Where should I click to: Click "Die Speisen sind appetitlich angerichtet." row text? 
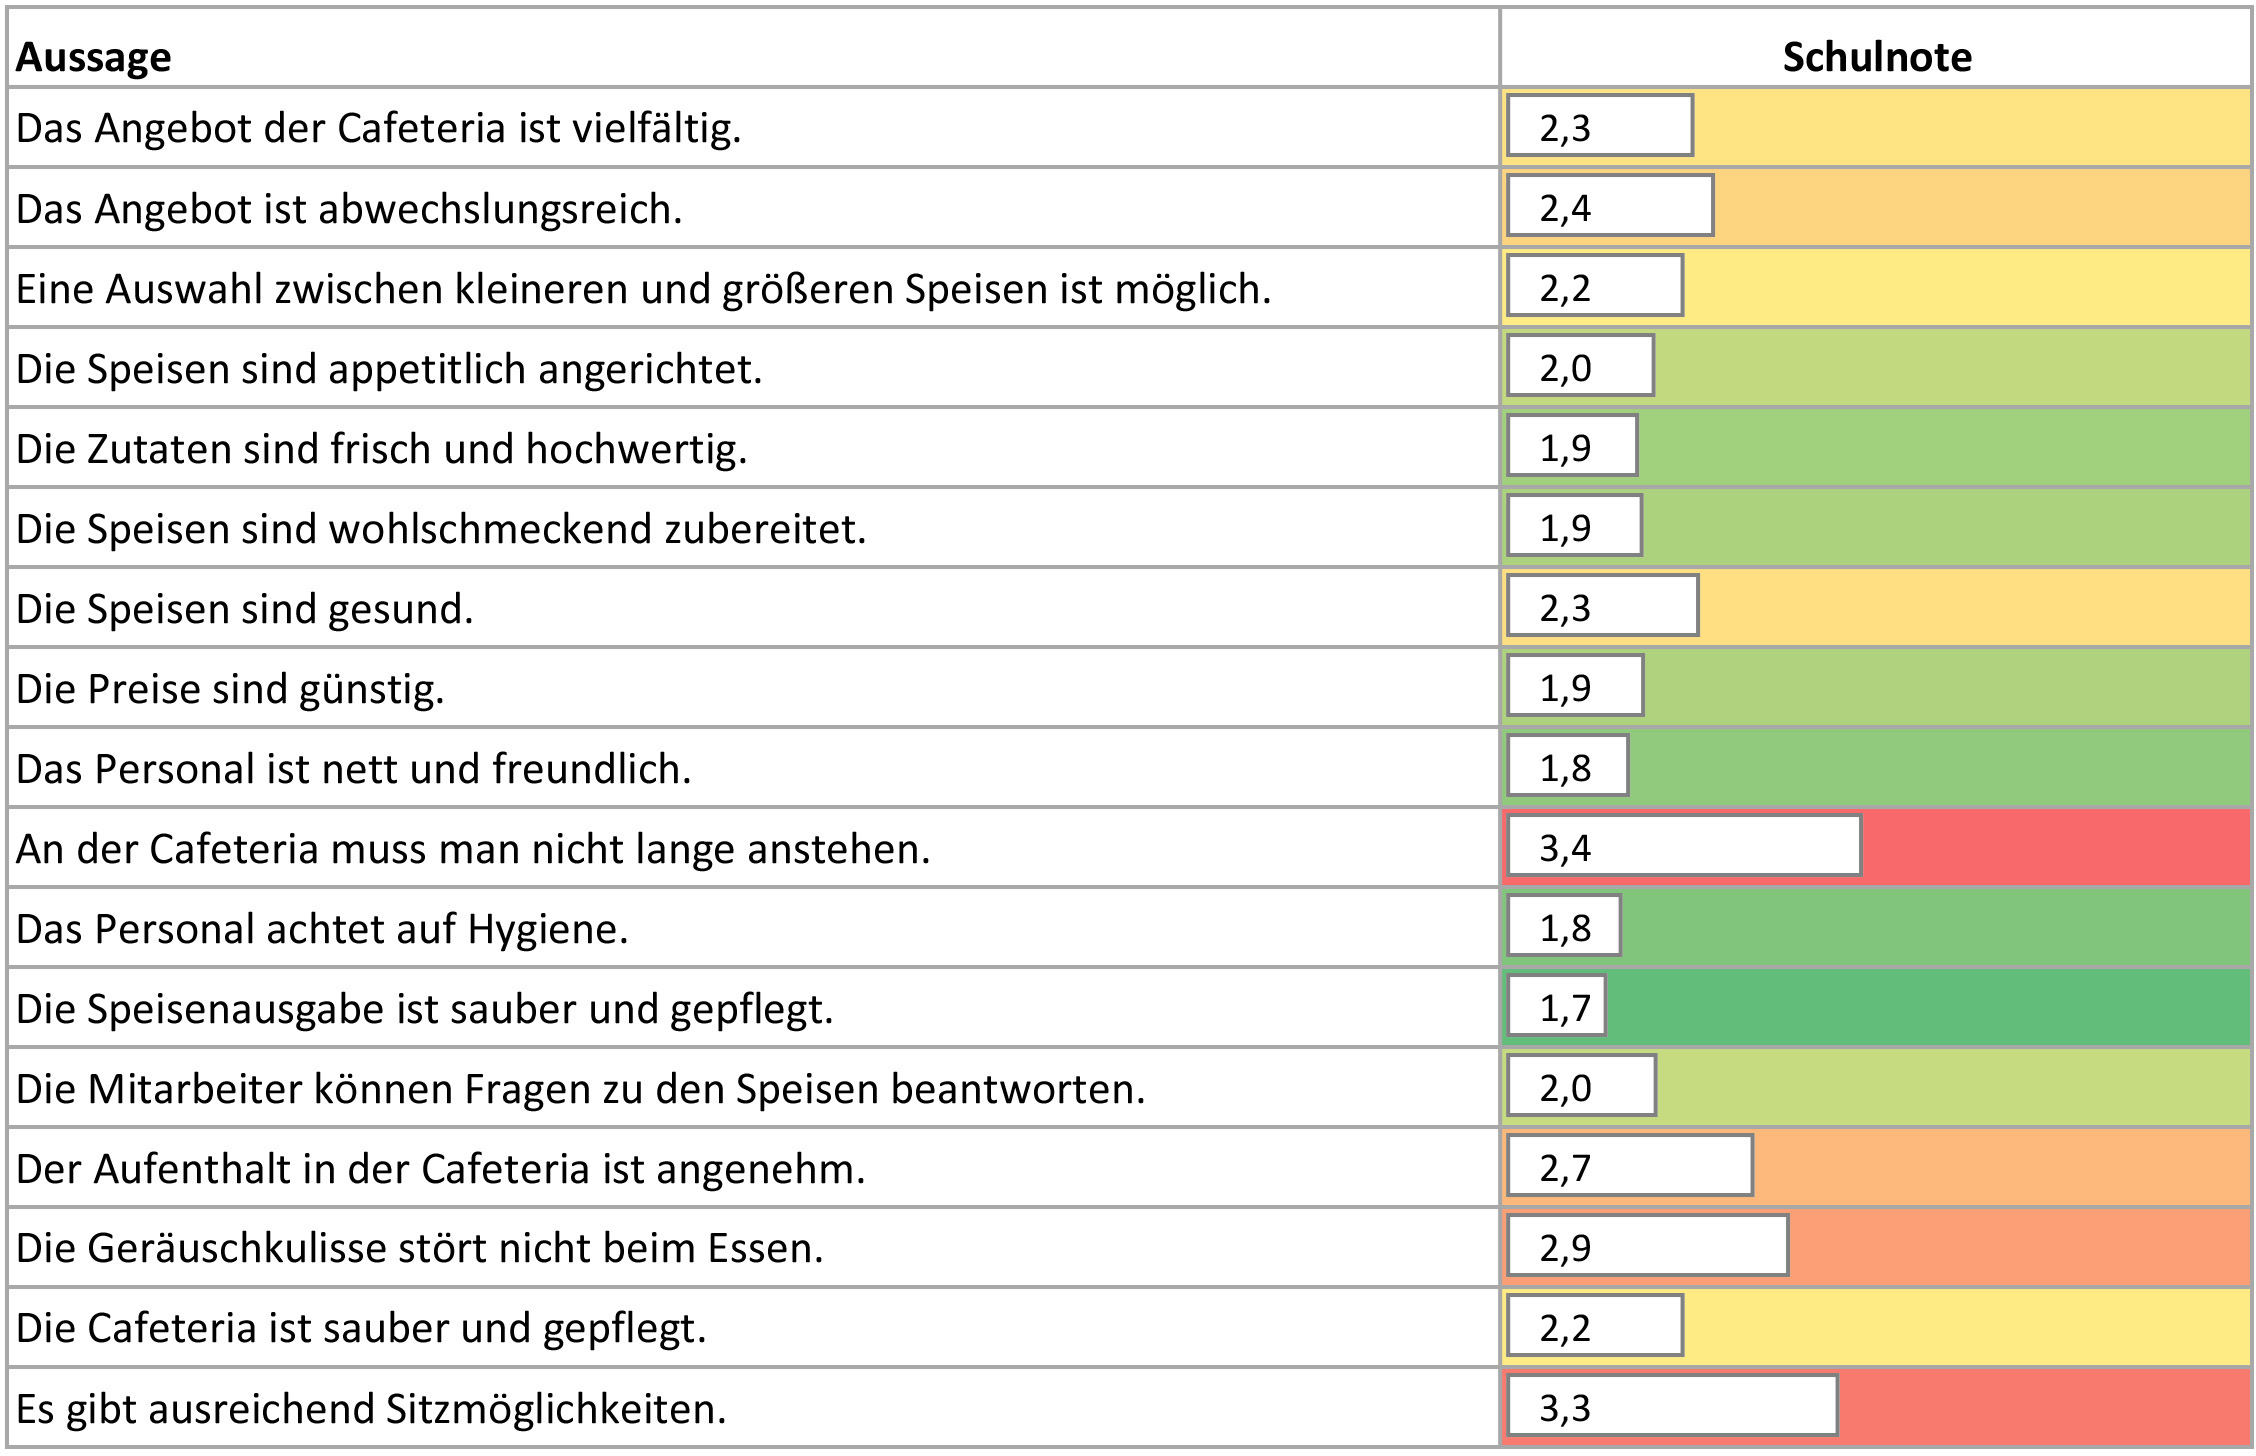389,369
